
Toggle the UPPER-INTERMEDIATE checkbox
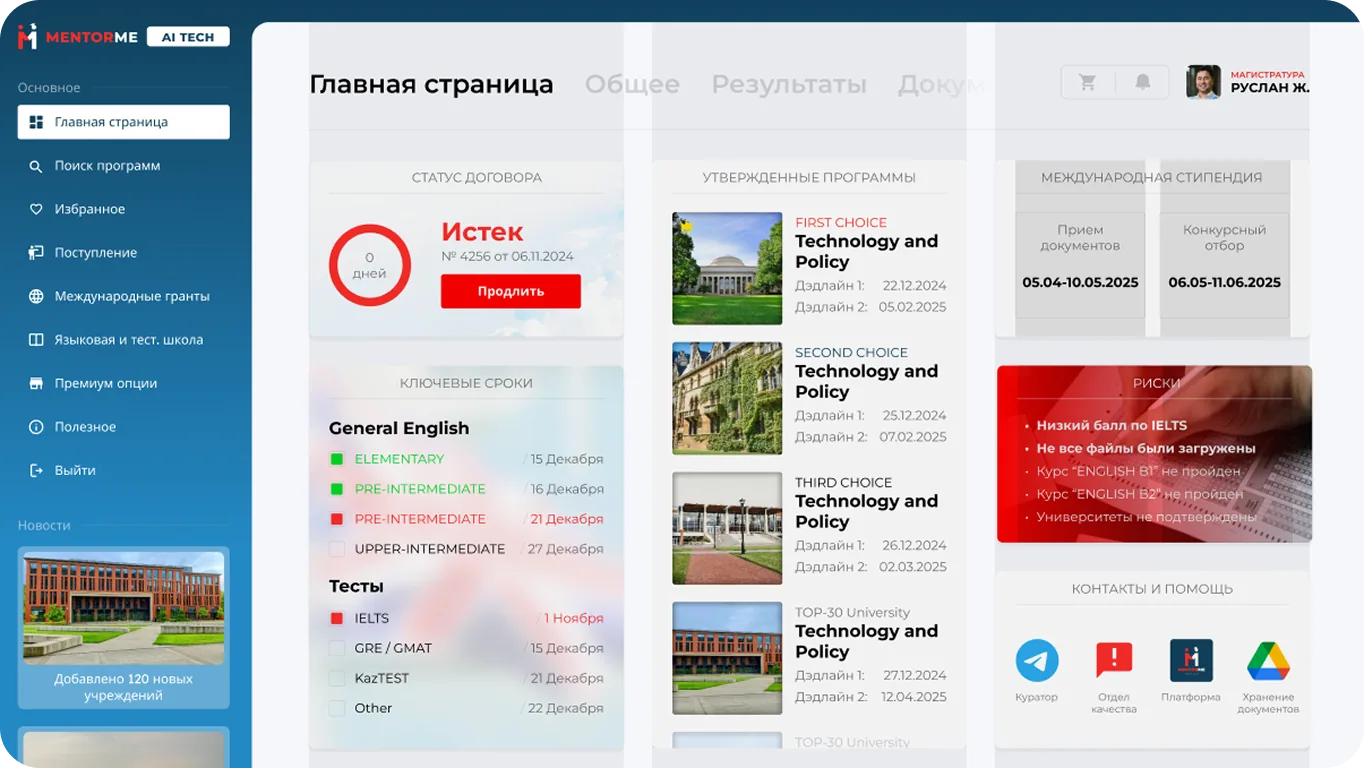pos(337,549)
